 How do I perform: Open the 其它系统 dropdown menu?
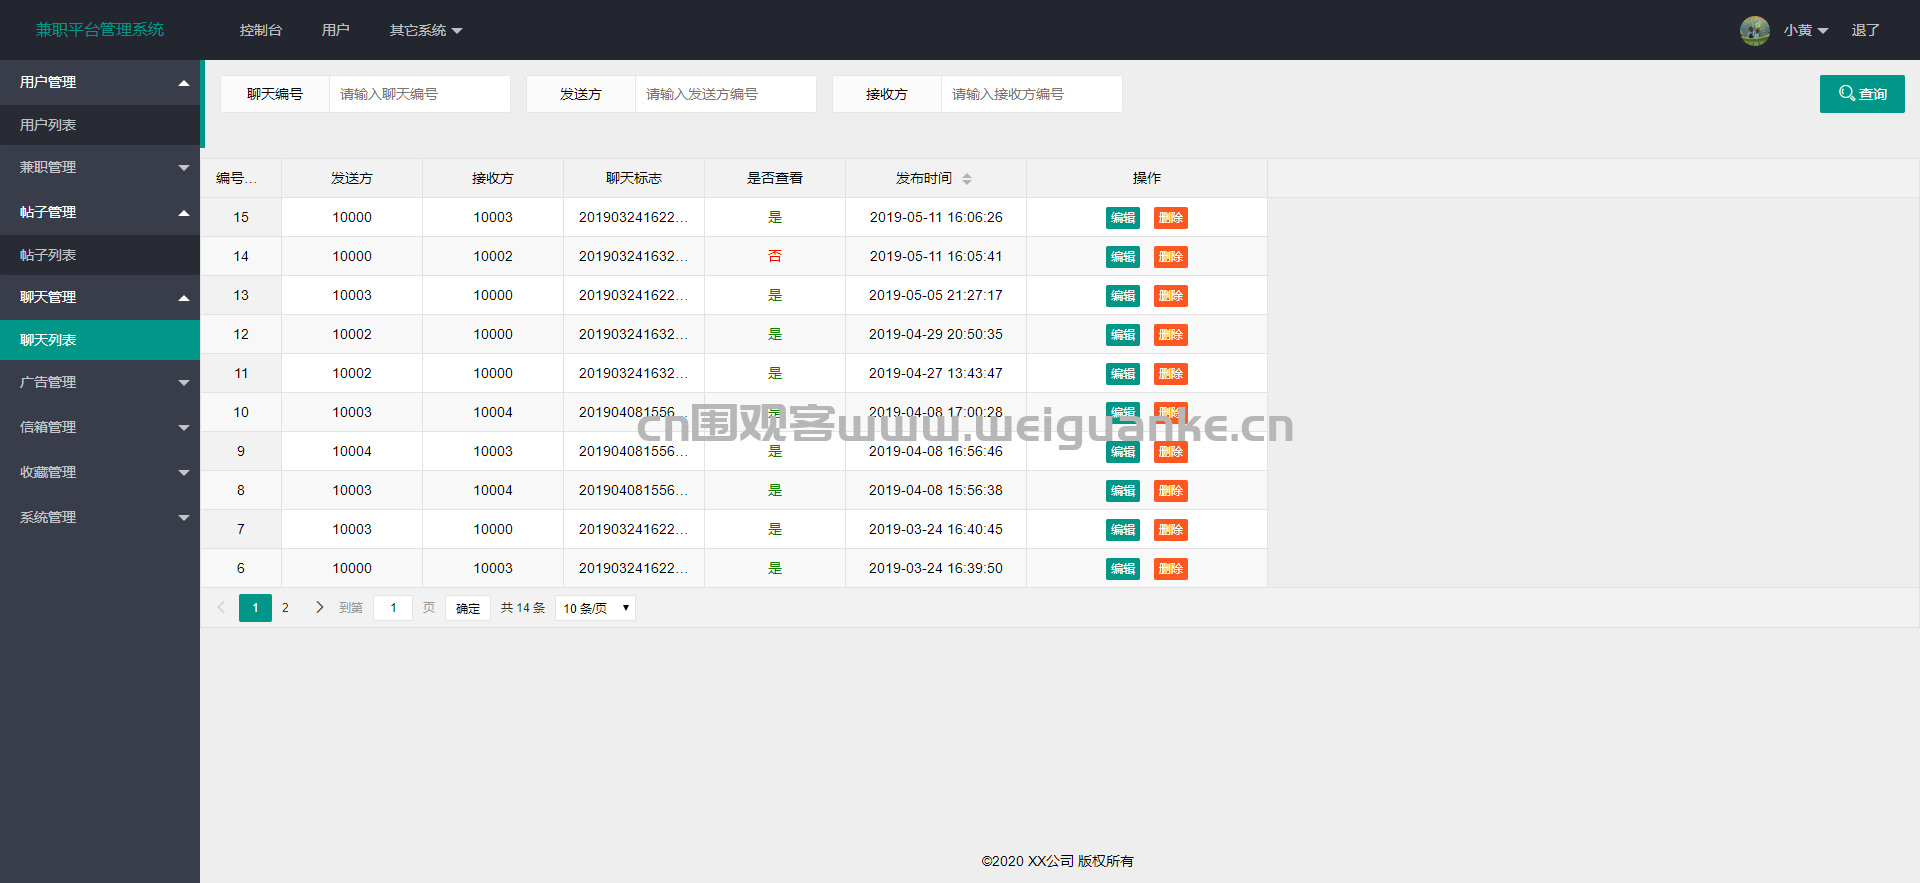(426, 30)
